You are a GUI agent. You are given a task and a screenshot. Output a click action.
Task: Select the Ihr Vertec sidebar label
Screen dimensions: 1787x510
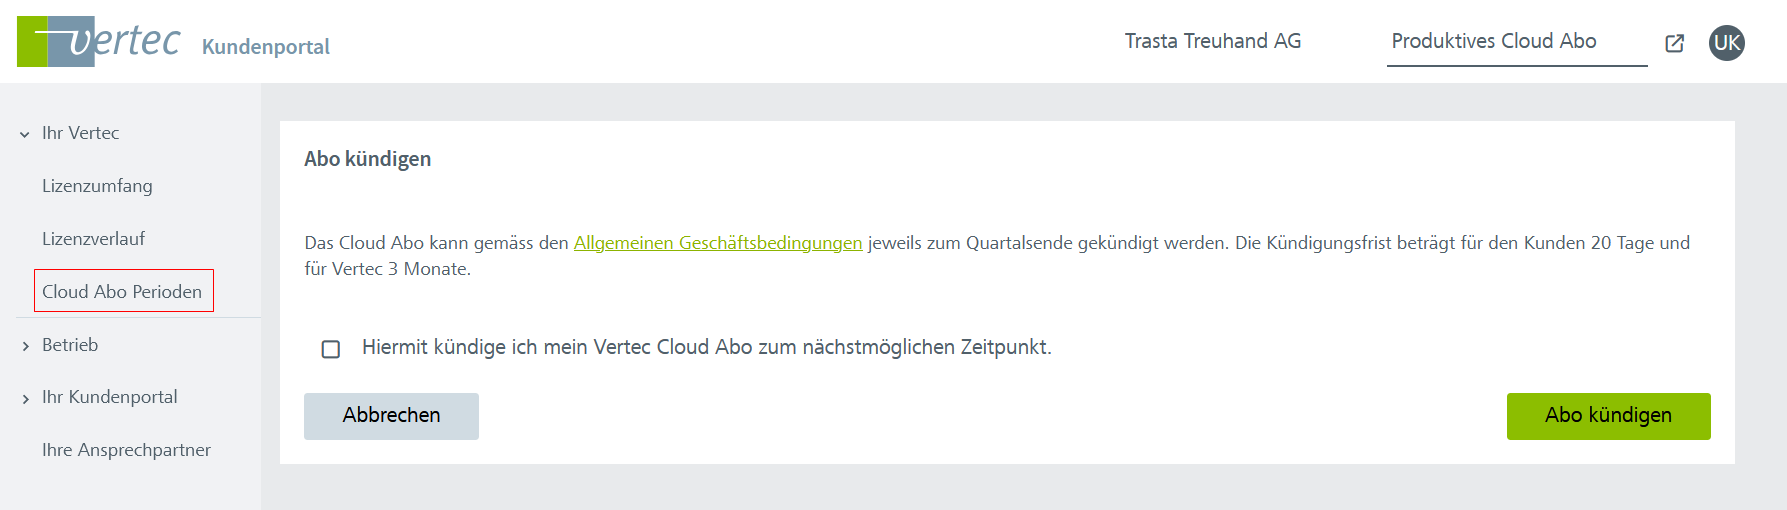point(80,133)
